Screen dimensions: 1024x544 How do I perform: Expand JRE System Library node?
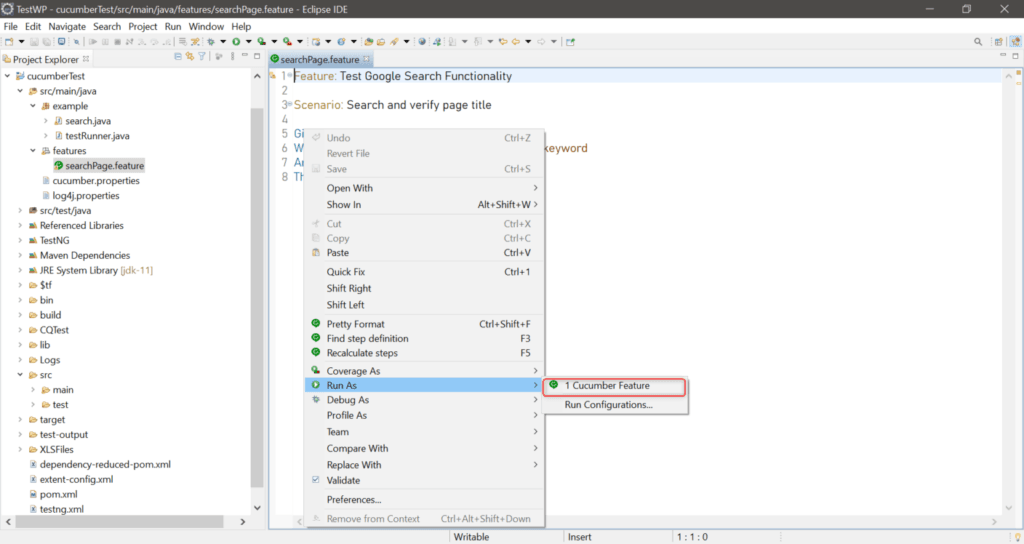(x=20, y=270)
